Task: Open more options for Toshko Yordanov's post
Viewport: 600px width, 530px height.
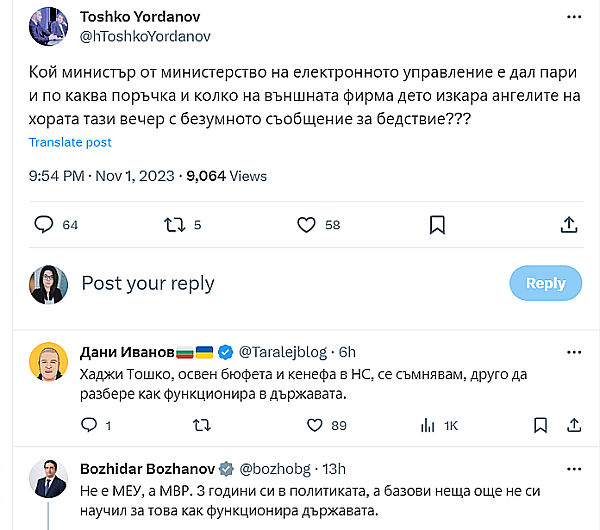Action: [x=573, y=18]
